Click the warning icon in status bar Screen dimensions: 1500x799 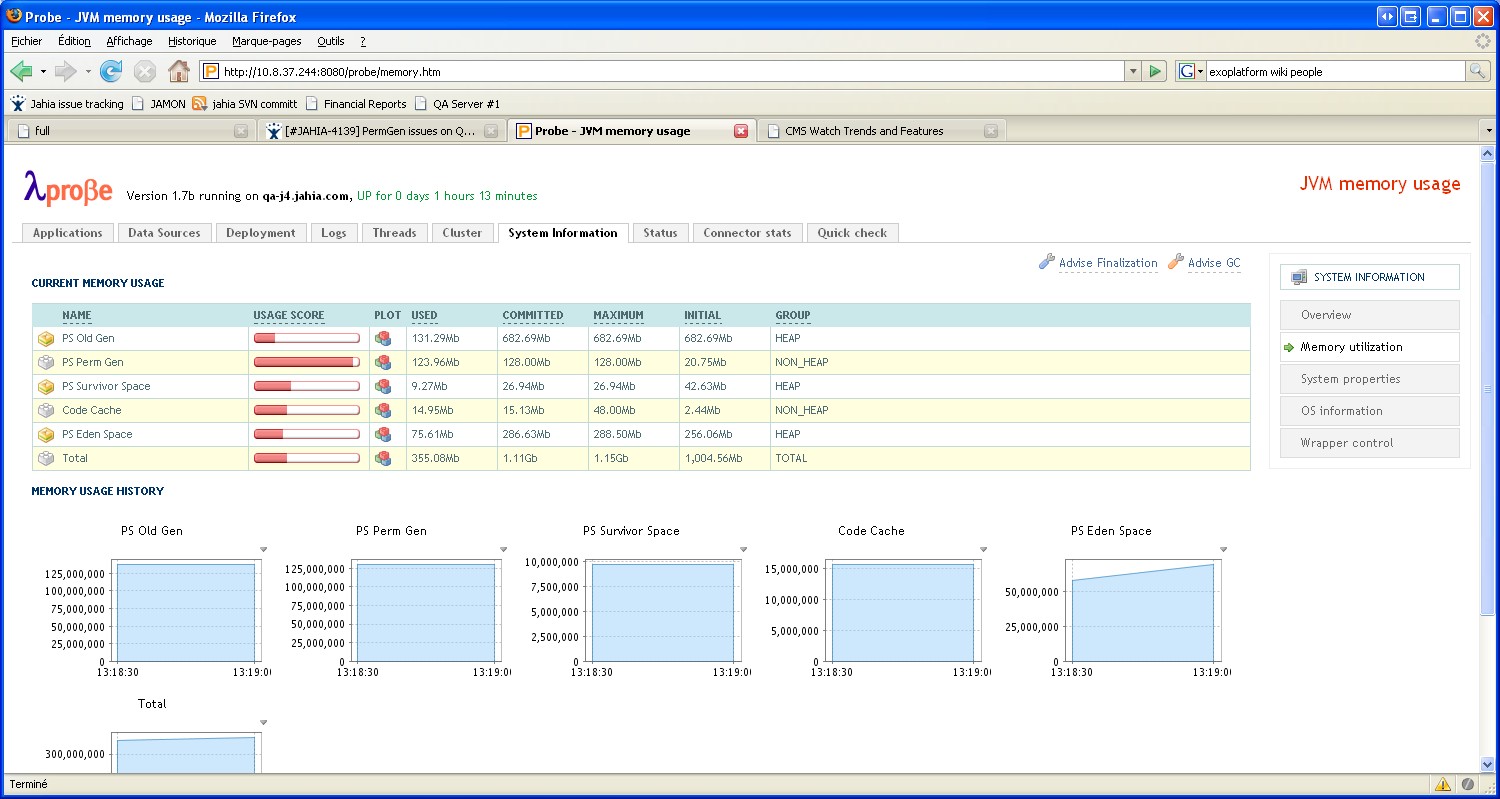tap(1443, 784)
